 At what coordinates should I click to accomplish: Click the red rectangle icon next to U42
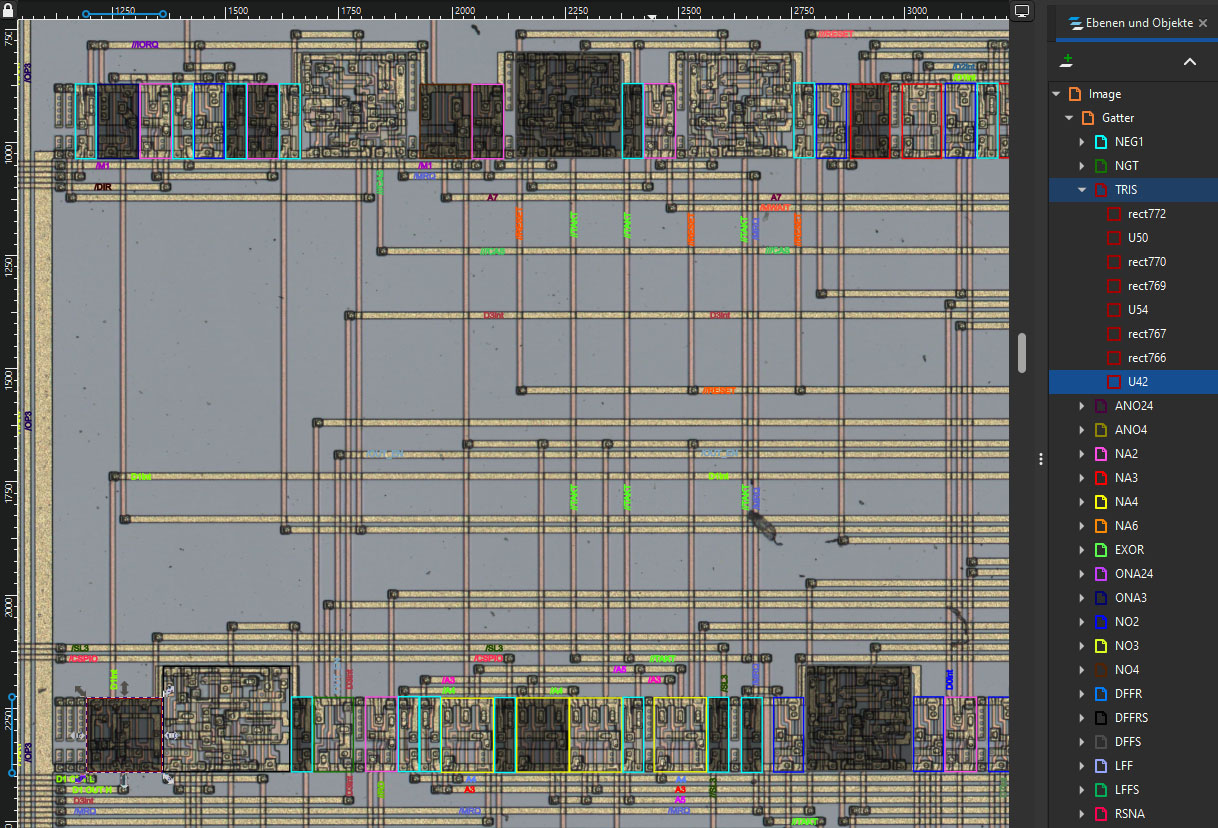[x=1113, y=381]
